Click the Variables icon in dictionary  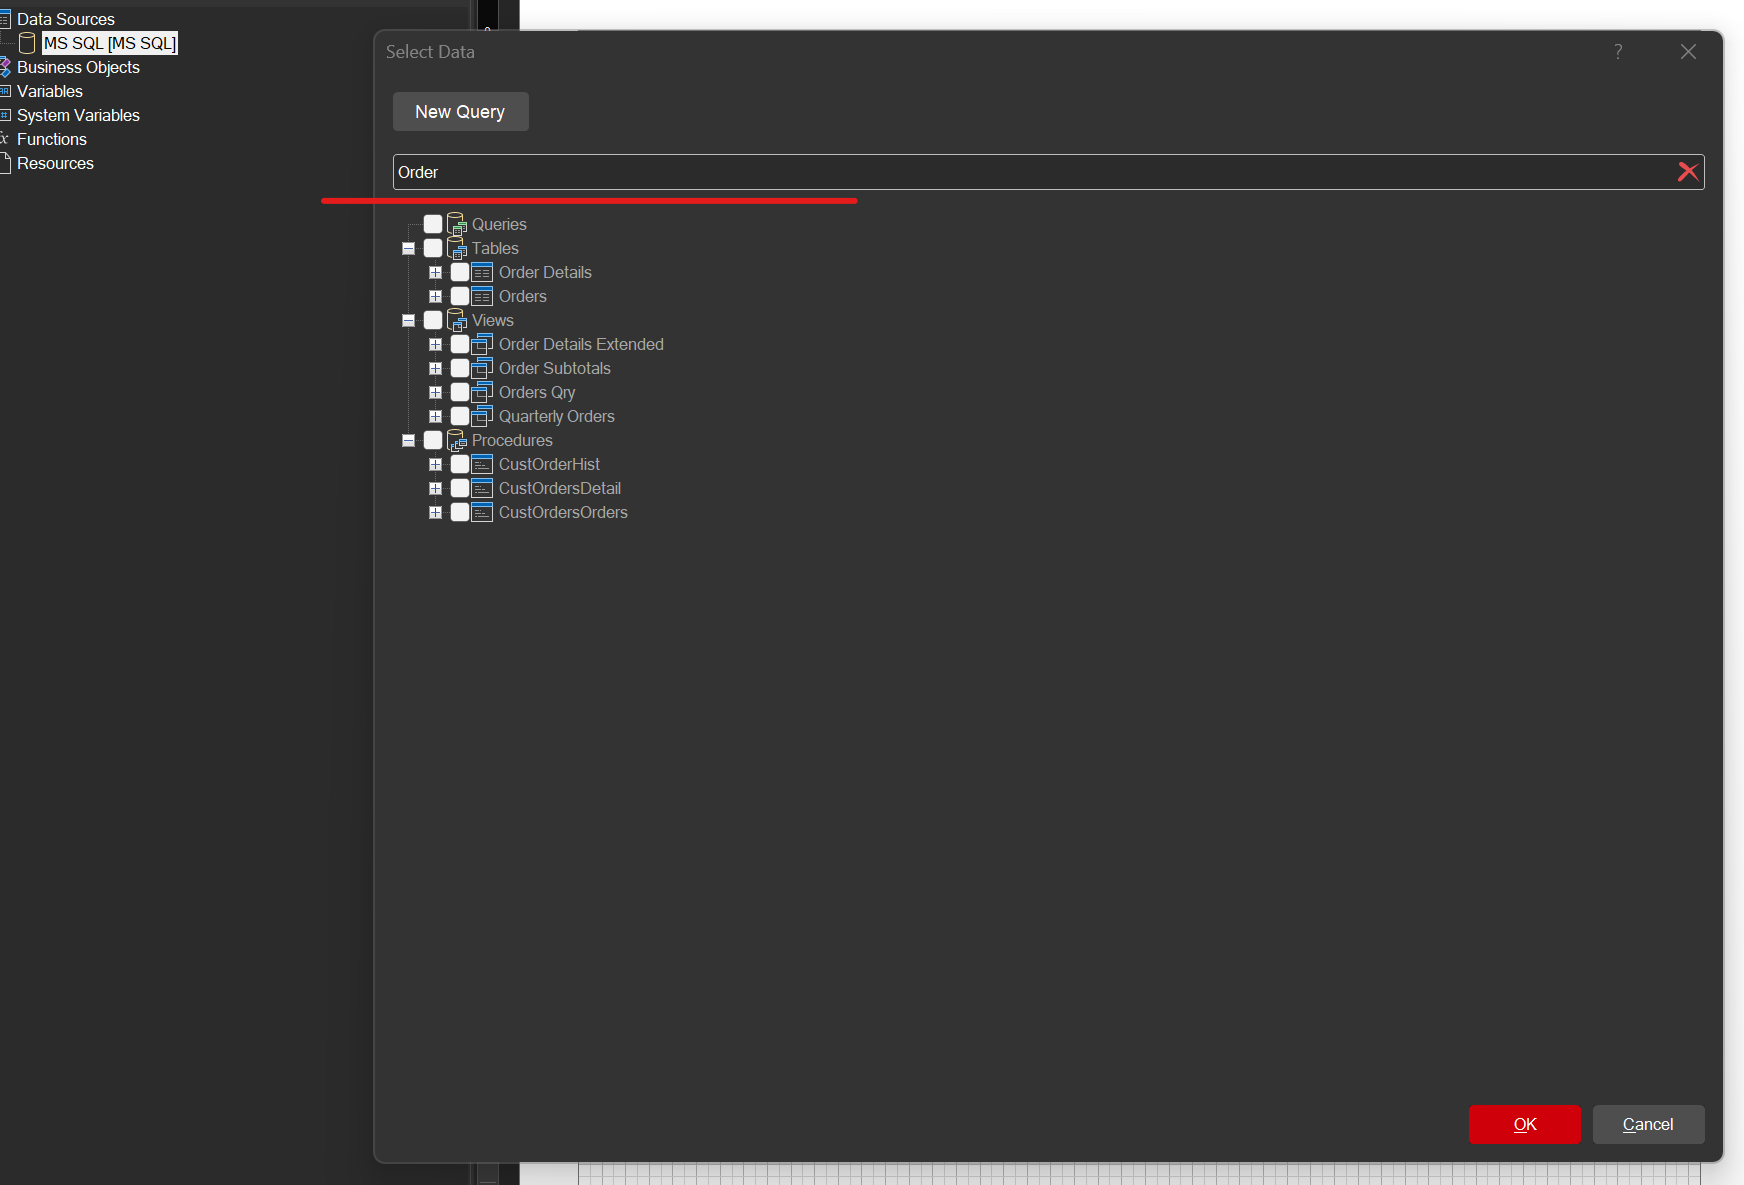click(5, 91)
